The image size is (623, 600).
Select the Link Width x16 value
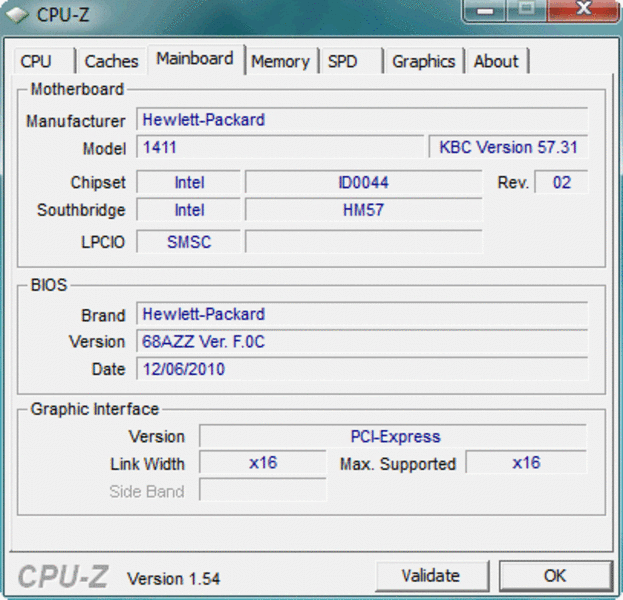point(263,463)
